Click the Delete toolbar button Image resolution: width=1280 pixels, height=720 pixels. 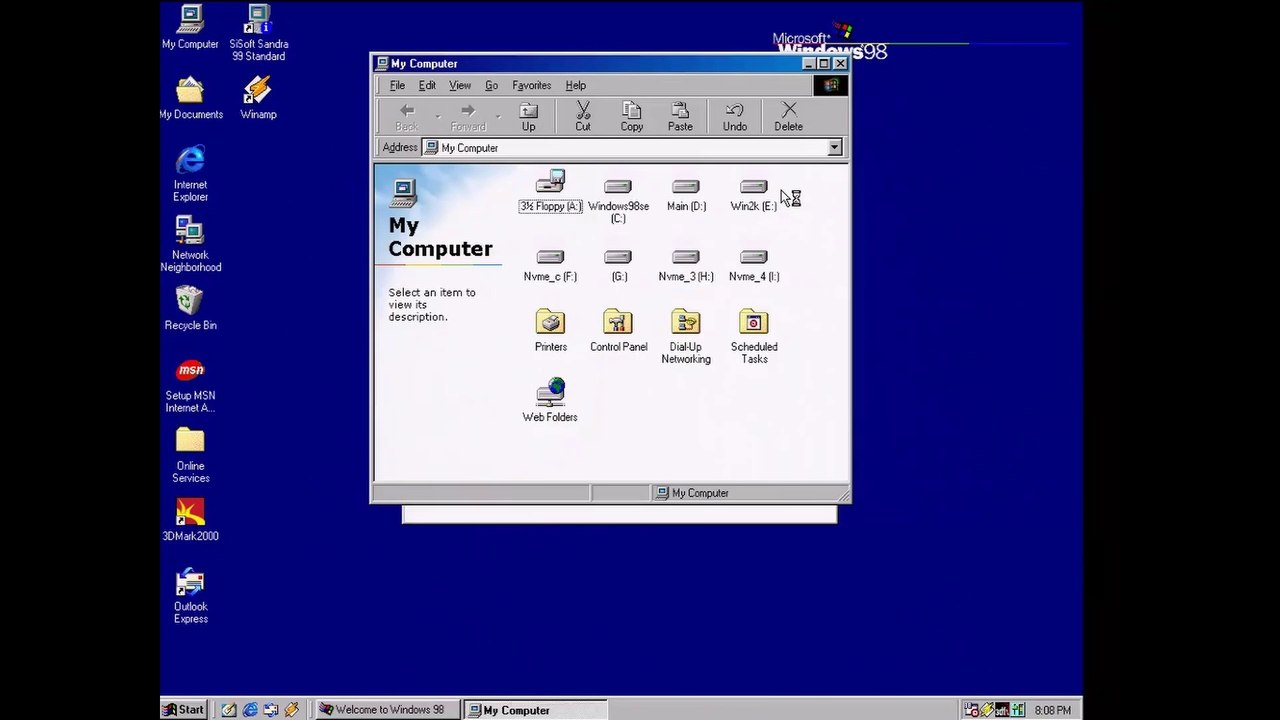tap(788, 116)
